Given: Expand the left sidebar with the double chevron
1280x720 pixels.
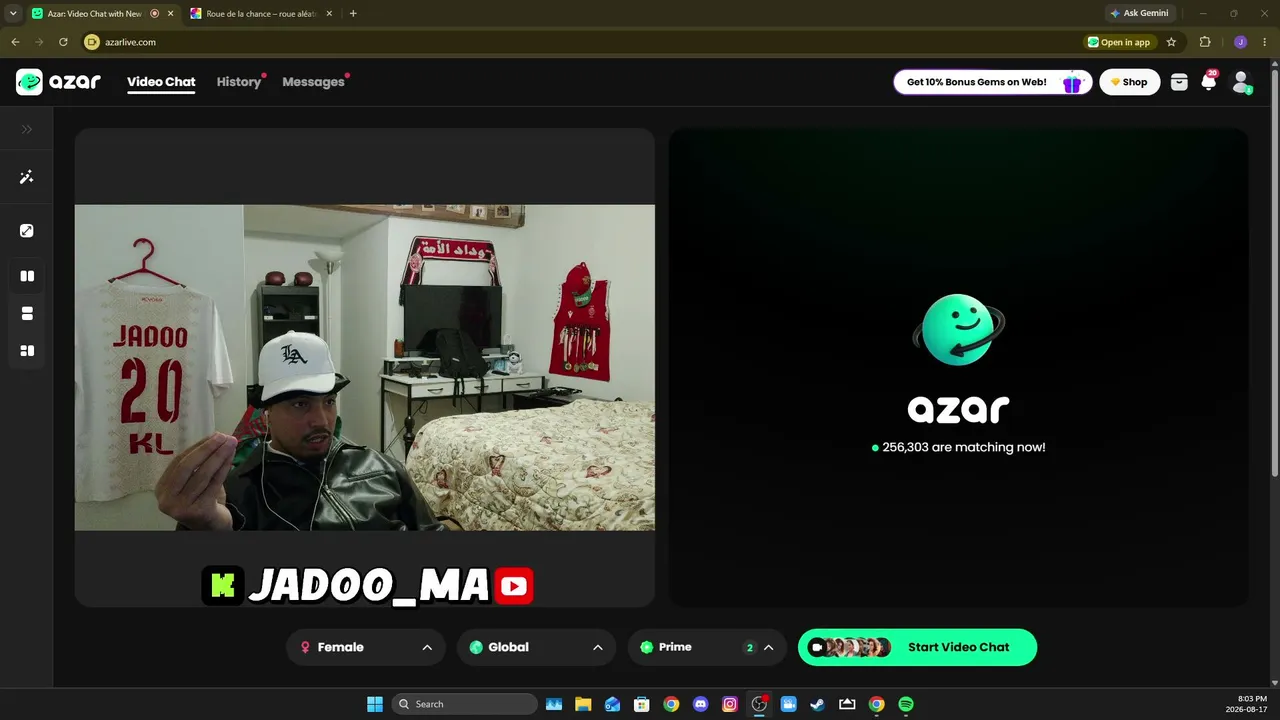Looking at the screenshot, I should click(x=27, y=129).
